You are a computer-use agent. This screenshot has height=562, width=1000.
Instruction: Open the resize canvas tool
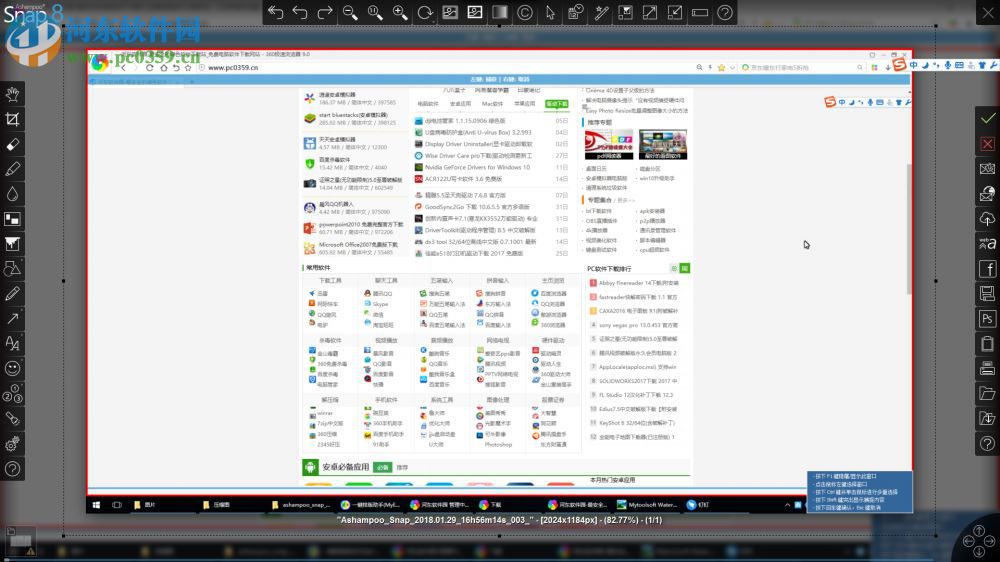tap(625, 12)
